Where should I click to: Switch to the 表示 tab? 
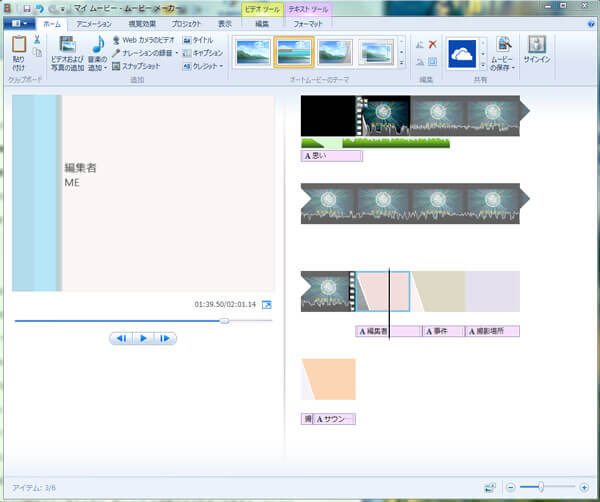pos(225,24)
